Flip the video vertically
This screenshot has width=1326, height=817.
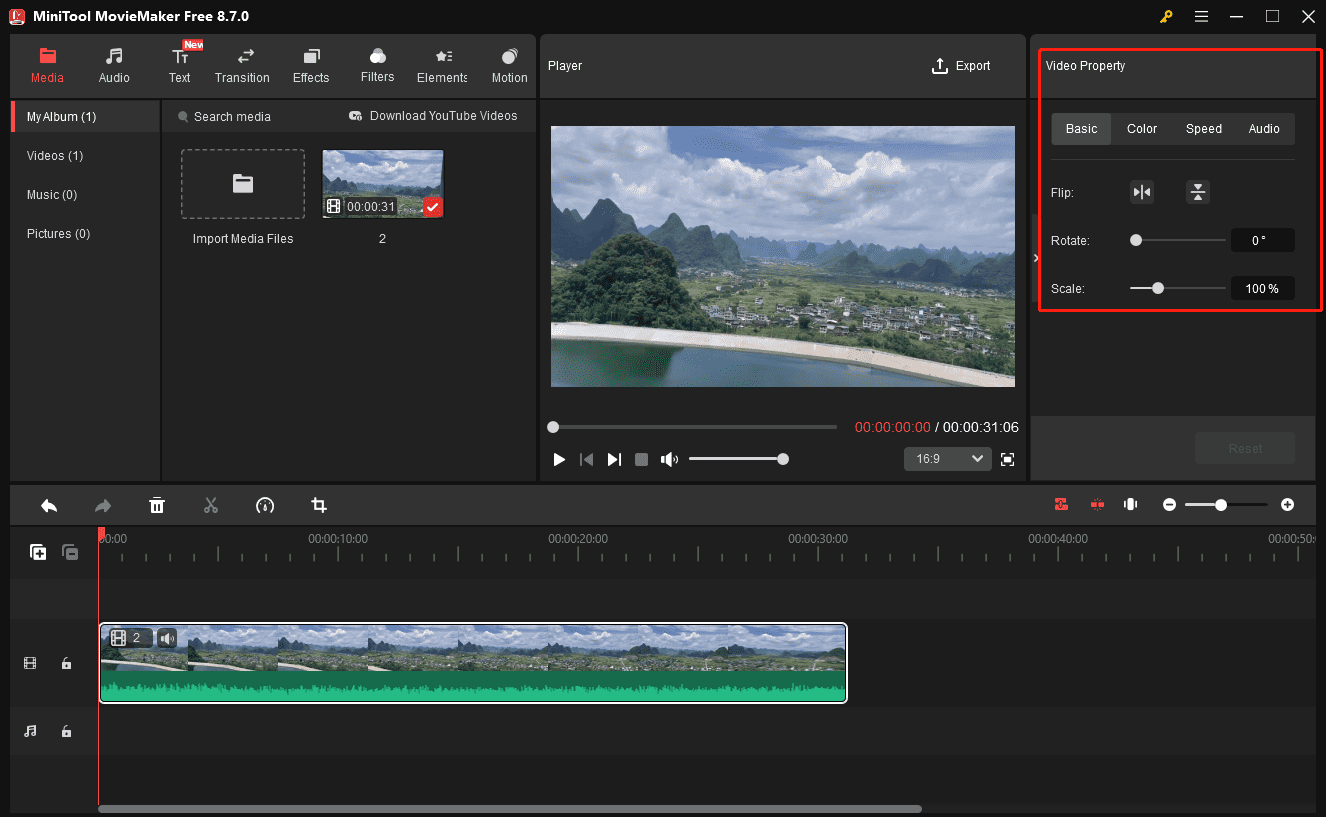pyautogui.click(x=1198, y=192)
